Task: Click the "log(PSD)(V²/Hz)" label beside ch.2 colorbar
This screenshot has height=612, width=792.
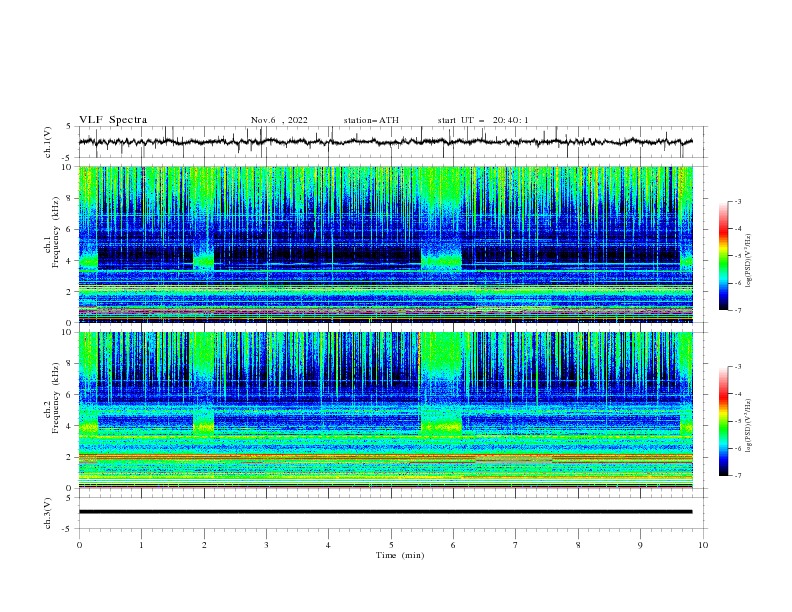Action: click(748, 426)
